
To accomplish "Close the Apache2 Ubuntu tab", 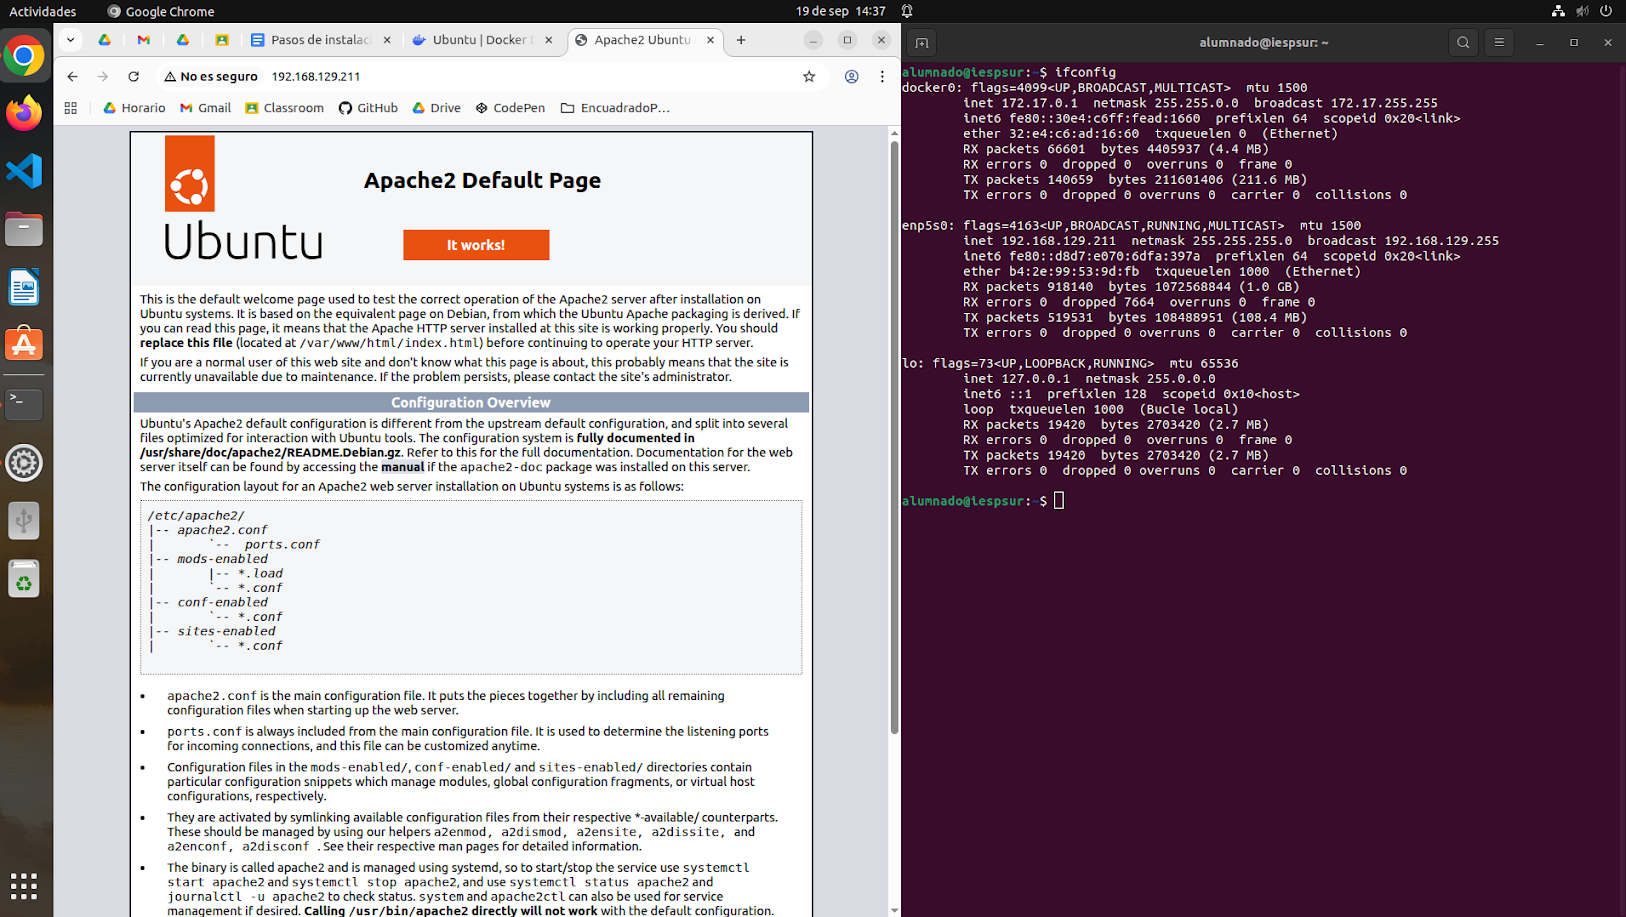I will (710, 40).
